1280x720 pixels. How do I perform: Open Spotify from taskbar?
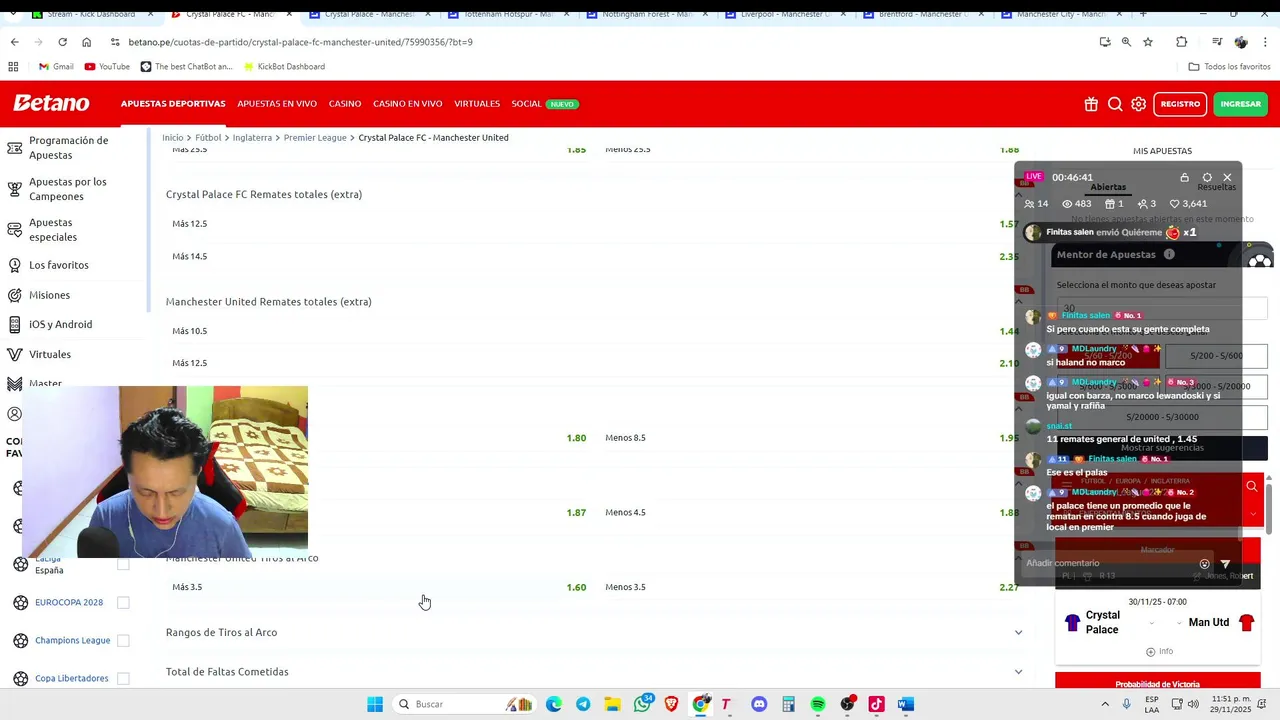coord(818,704)
